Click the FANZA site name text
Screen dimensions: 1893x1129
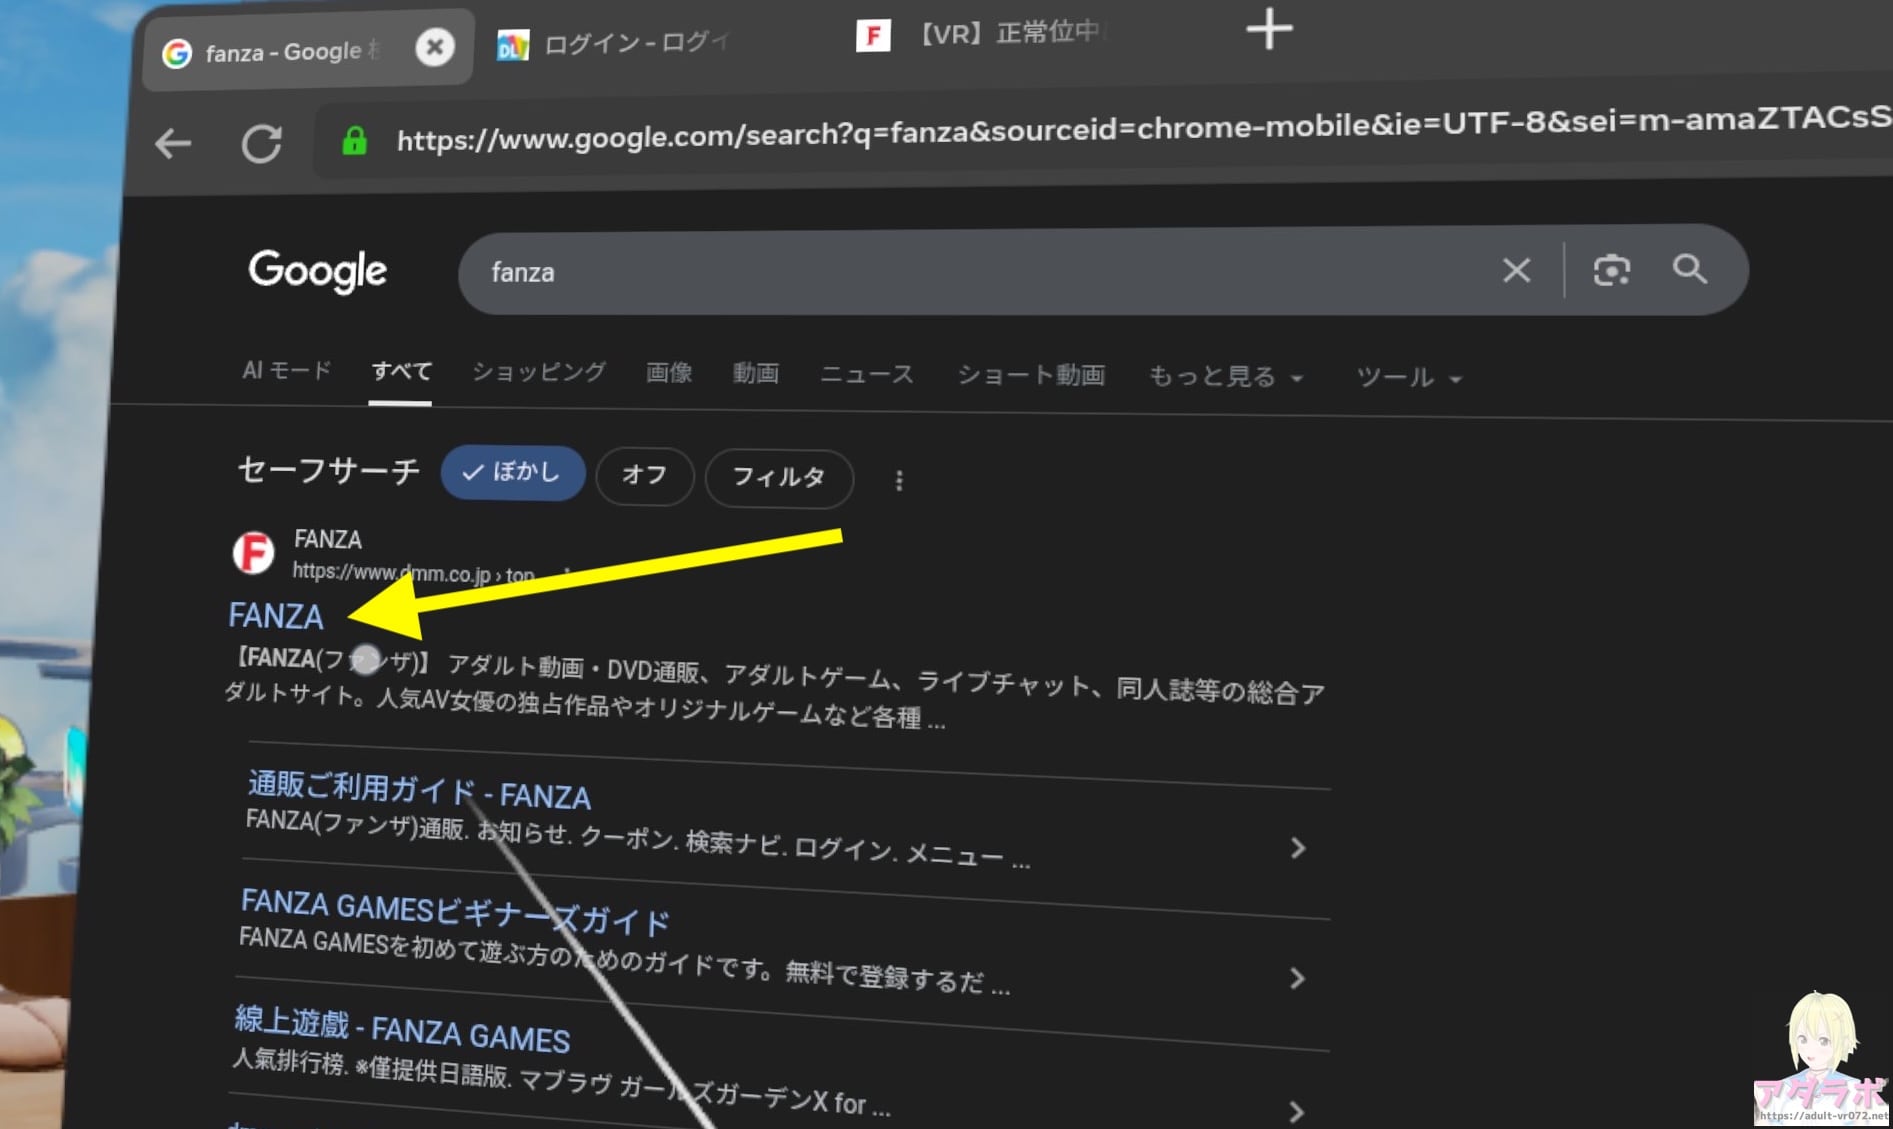tap(328, 540)
